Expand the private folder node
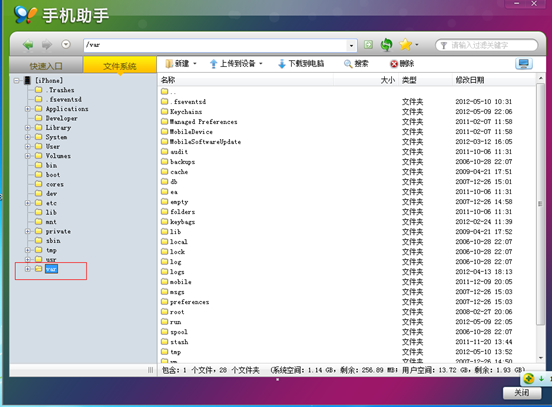 tap(28, 231)
